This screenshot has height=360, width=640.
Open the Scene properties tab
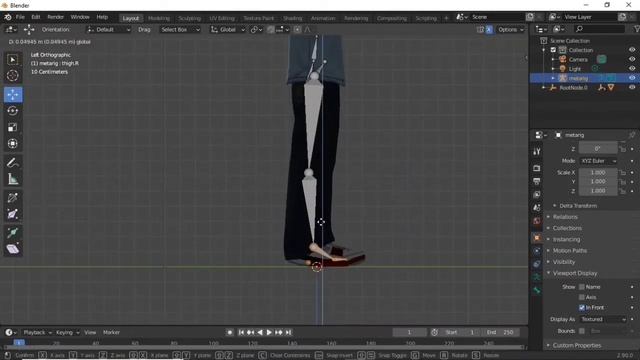pos(537,208)
